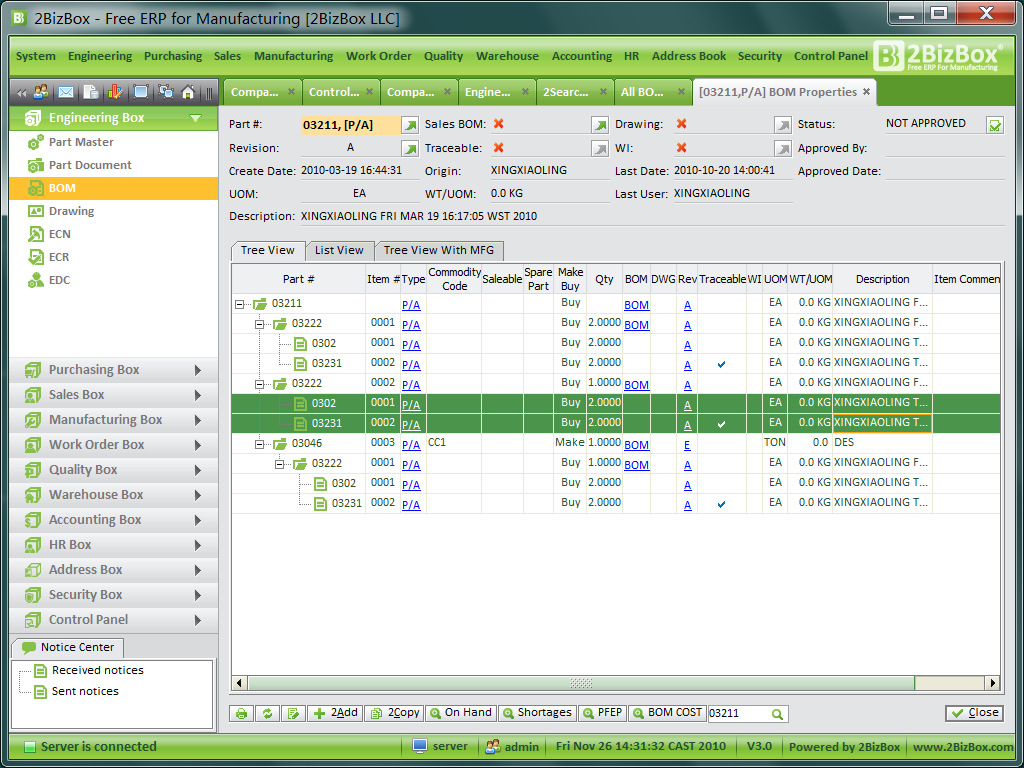
Task: Open the System menu
Action: coord(36,56)
